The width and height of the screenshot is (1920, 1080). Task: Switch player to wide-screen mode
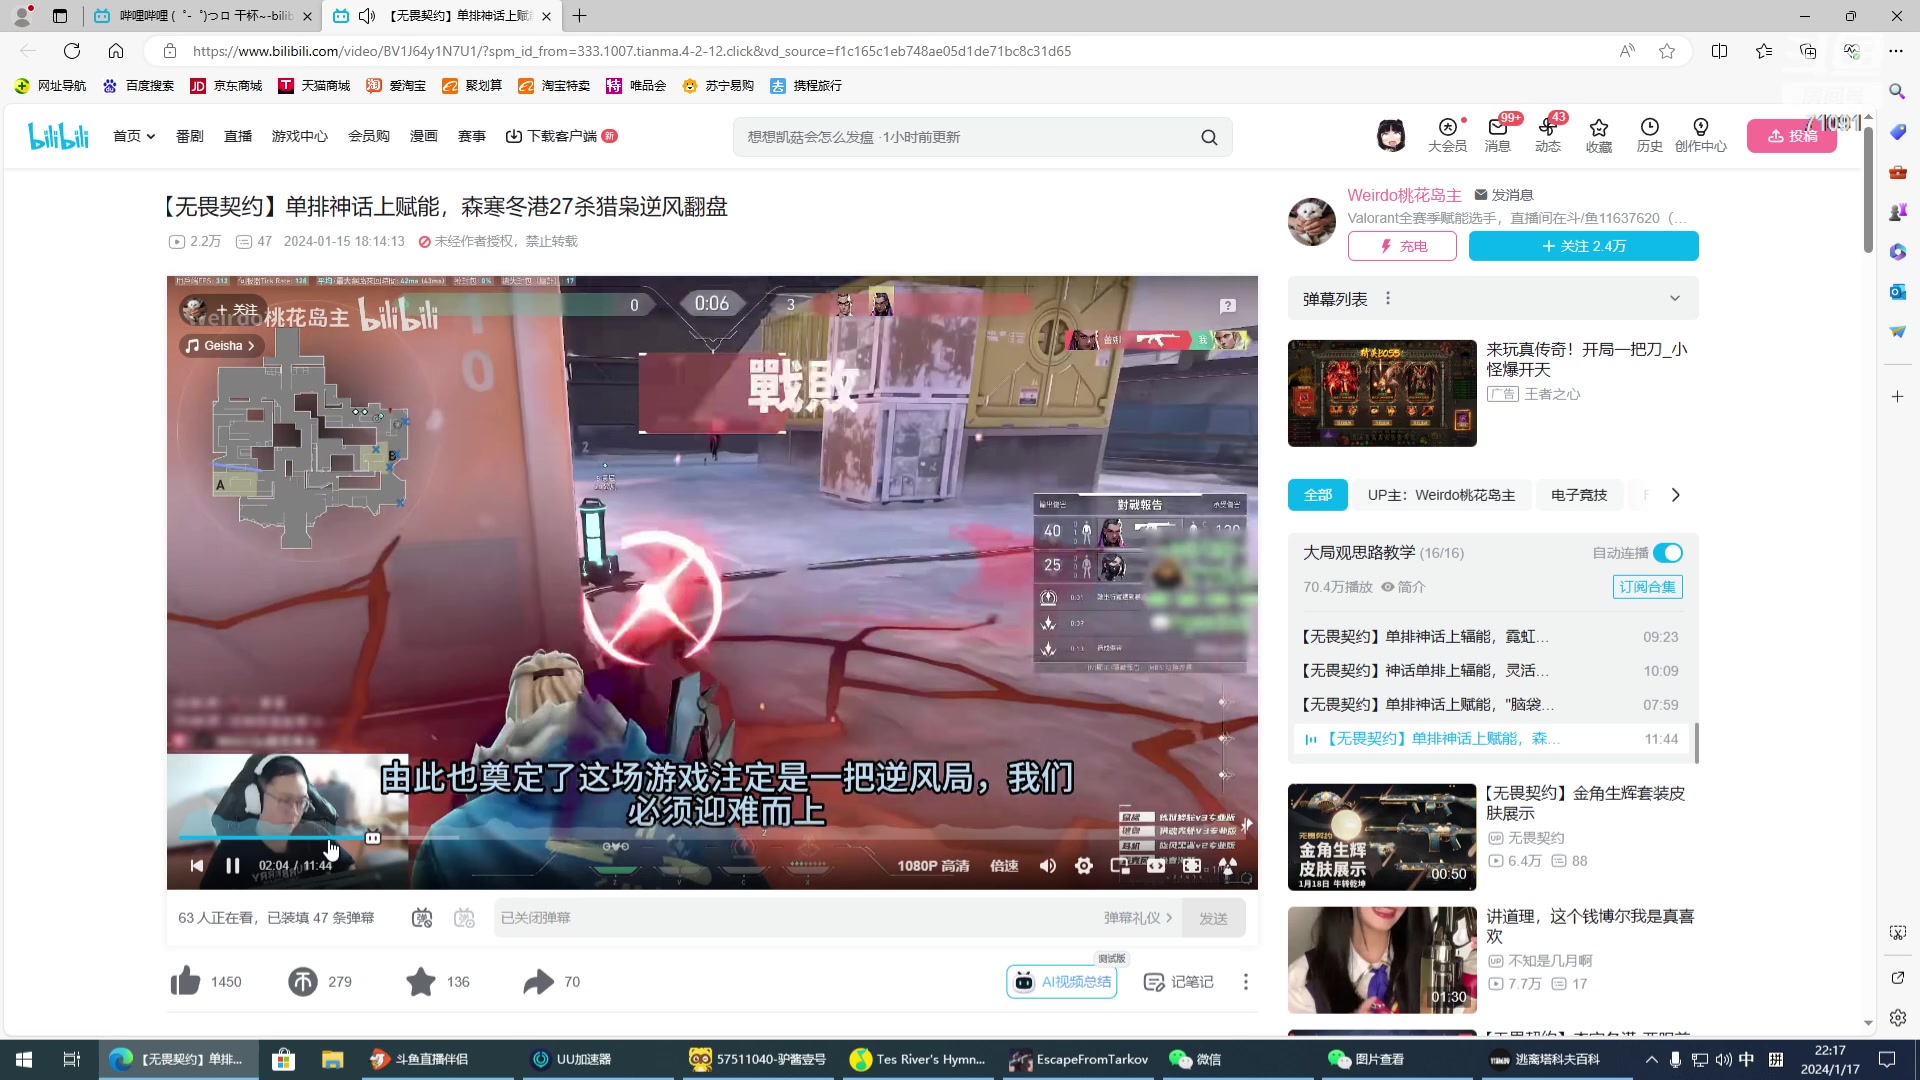click(1156, 866)
